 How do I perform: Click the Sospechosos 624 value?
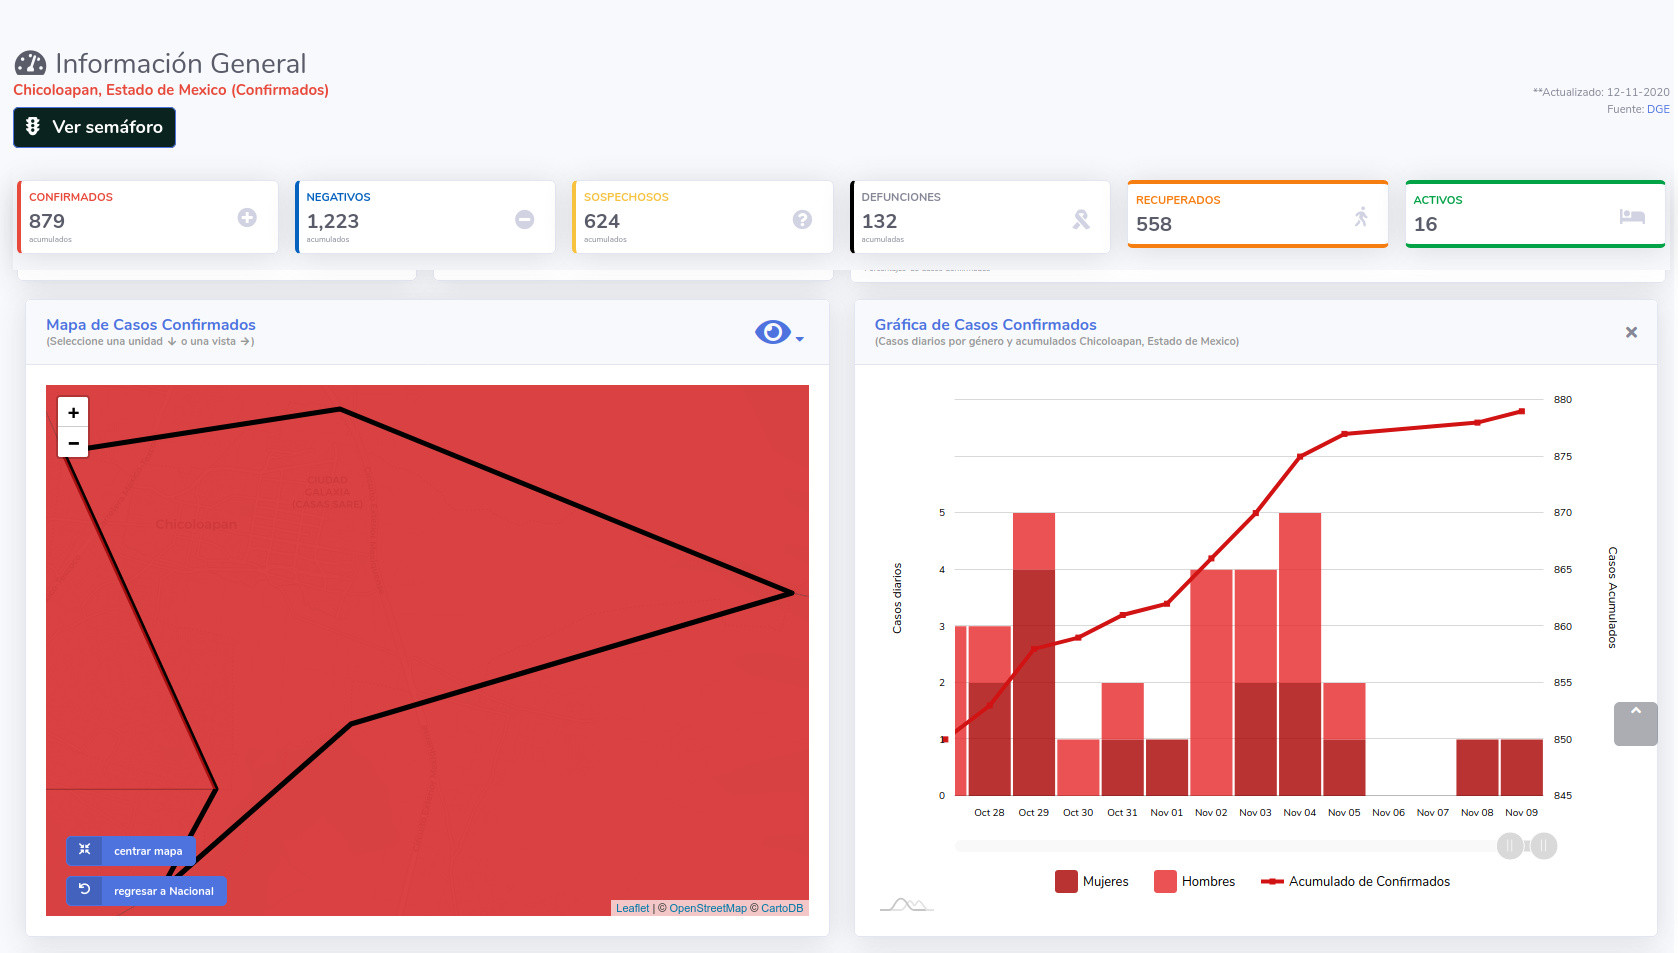tap(602, 221)
